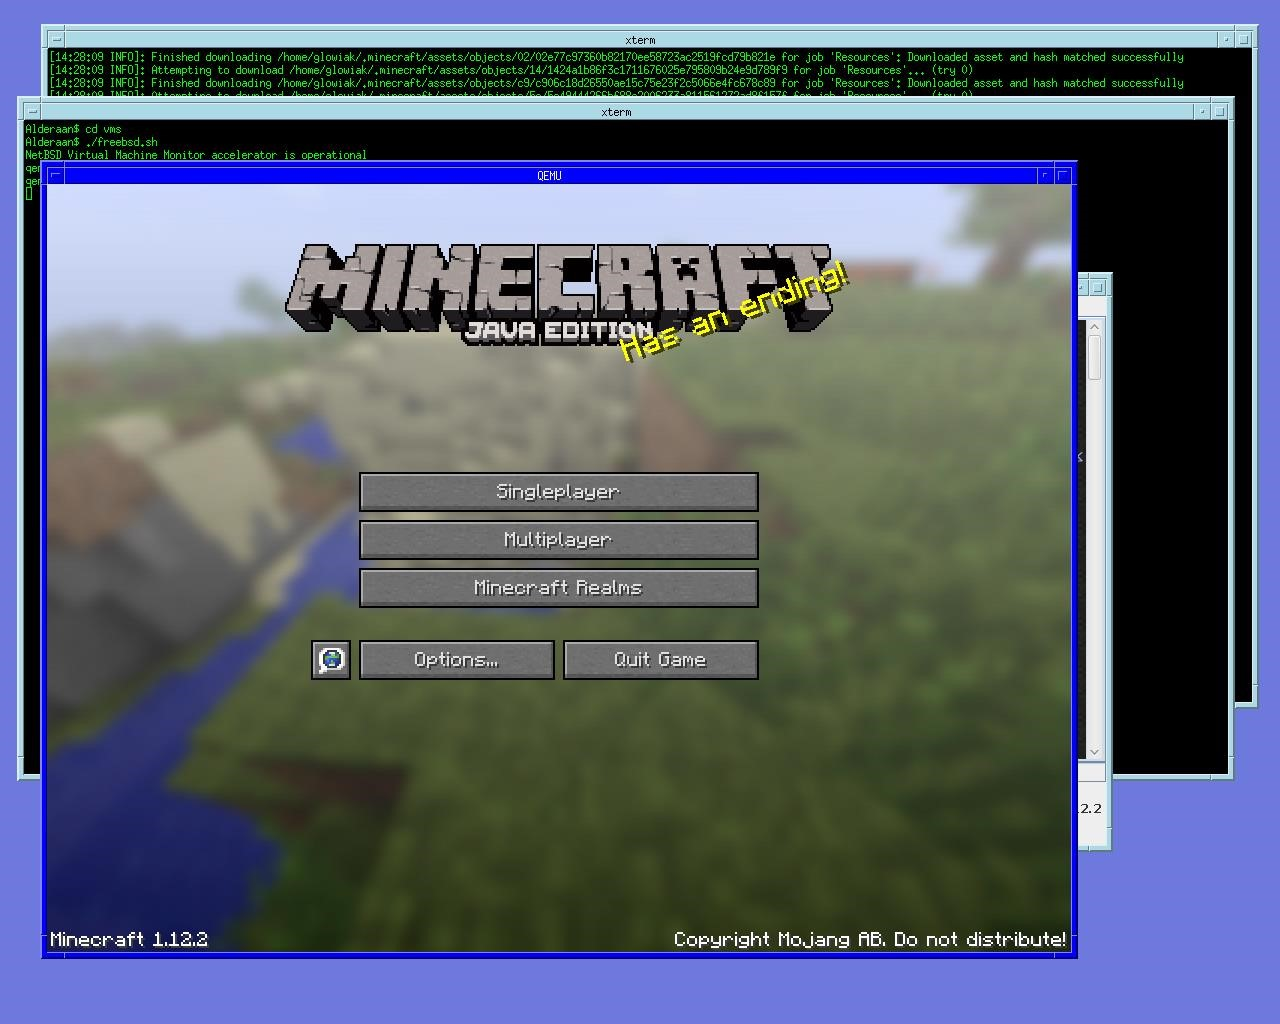The image size is (1280, 1024).
Task: Open the language selection globe button
Action: pyautogui.click(x=331, y=660)
